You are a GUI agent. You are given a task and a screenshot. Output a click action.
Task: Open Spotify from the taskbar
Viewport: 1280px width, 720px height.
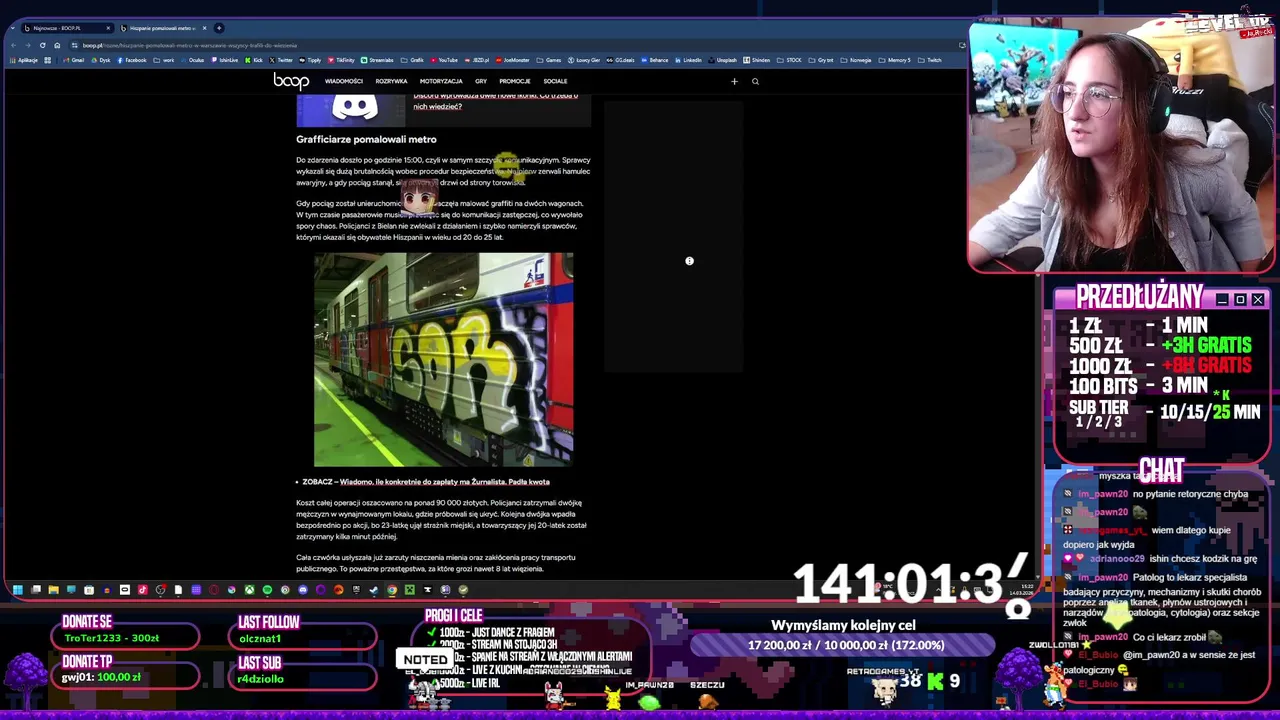point(267,590)
